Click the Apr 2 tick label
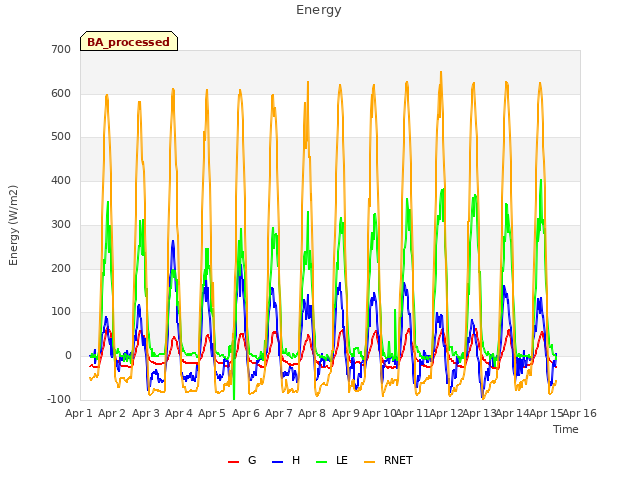This screenshot has height=480, width=640. (x=112, y=413)
